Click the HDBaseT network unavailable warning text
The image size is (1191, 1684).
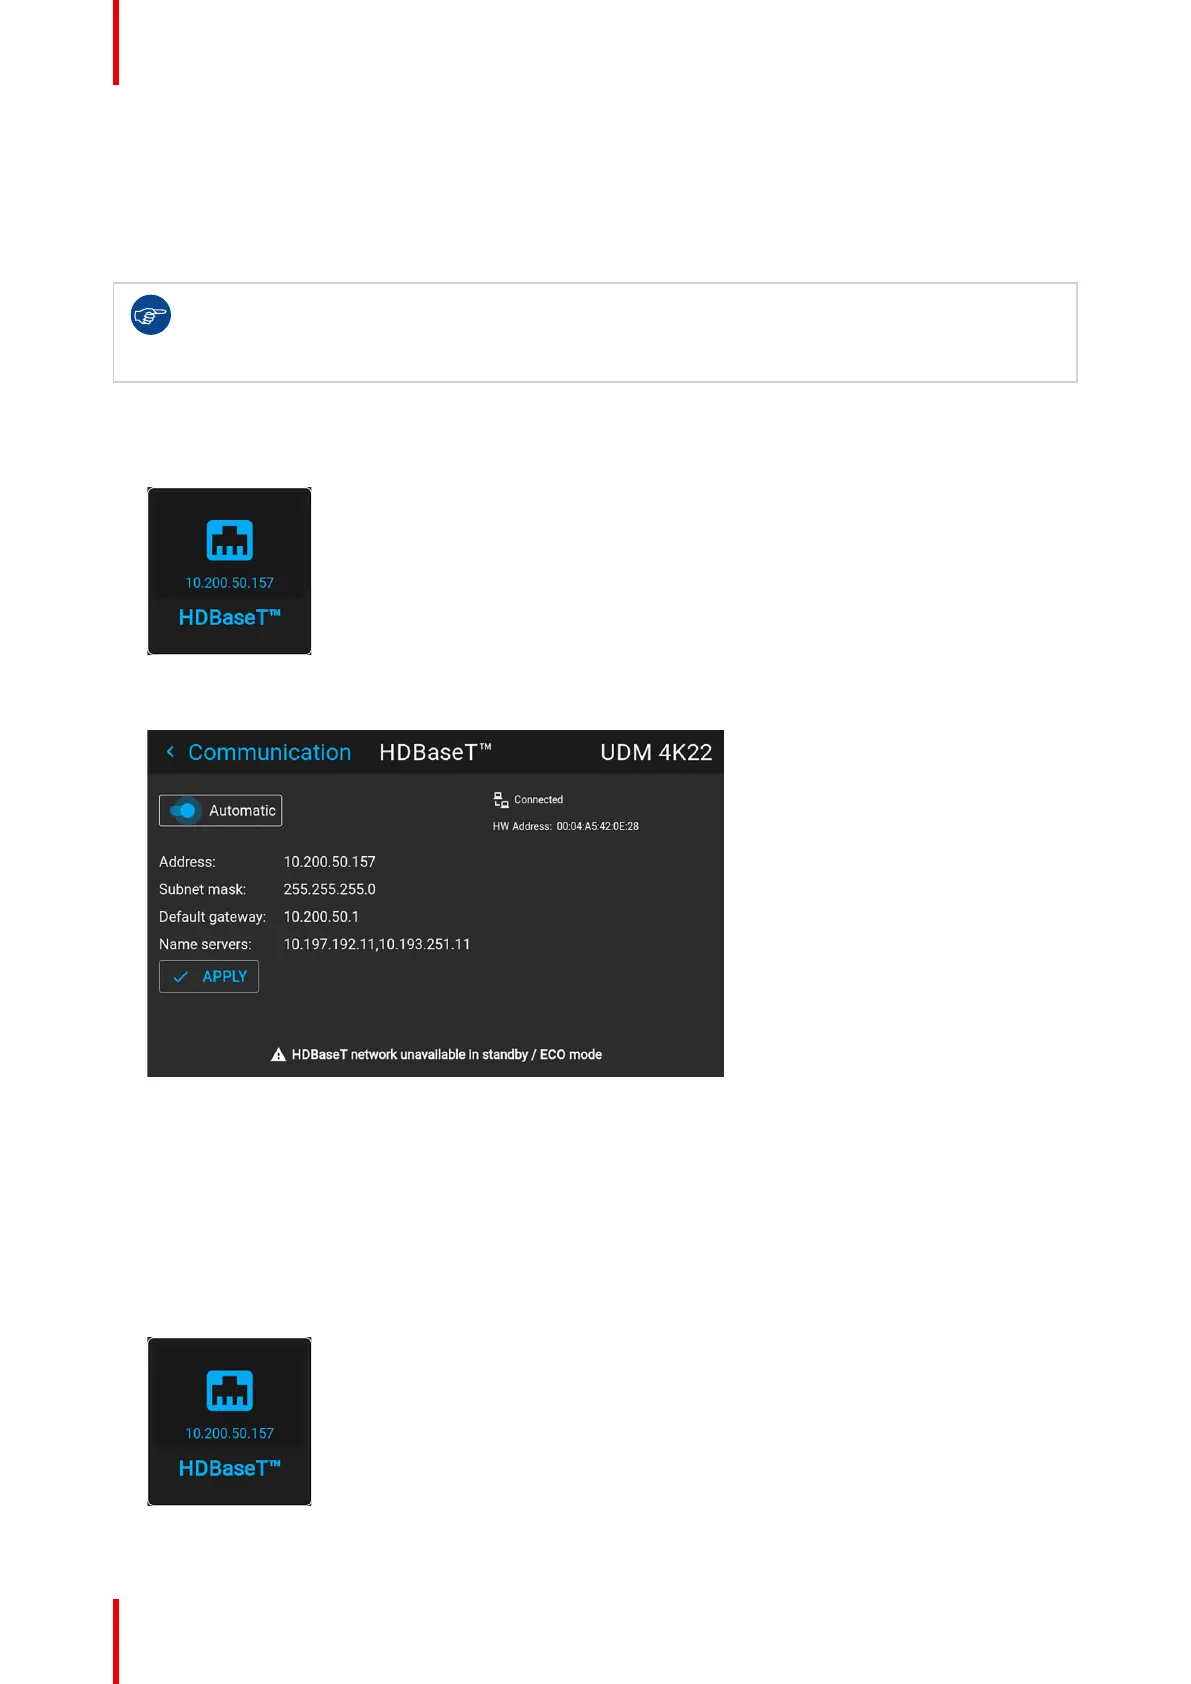[x=447, y=1055]
